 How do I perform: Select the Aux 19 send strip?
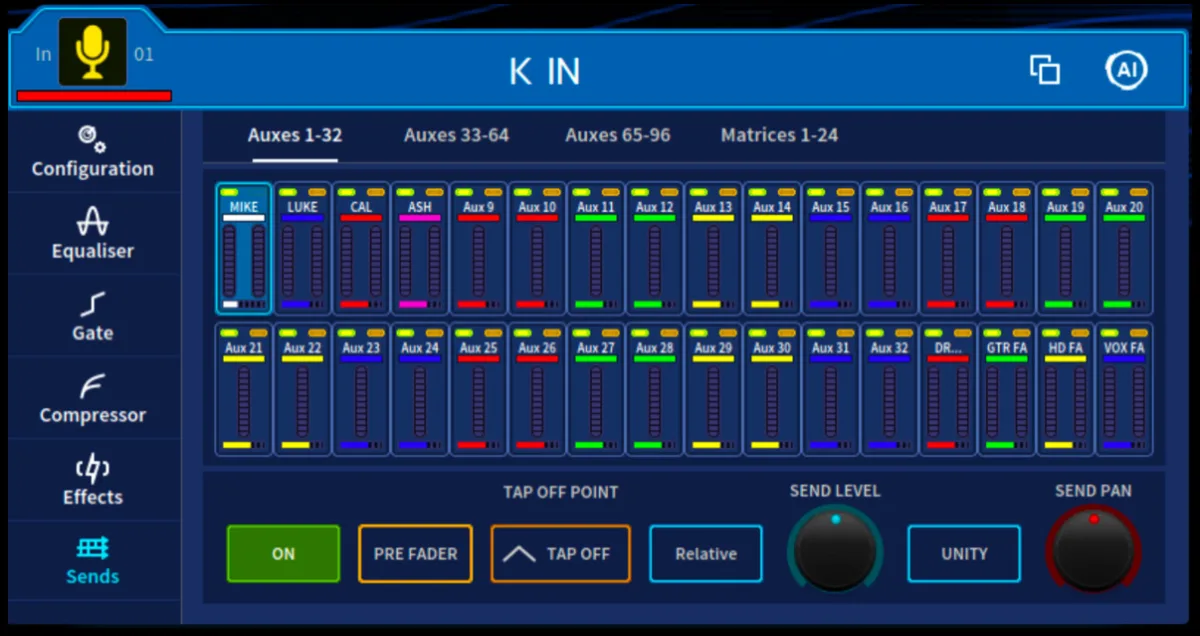[x=1066, y=249]
